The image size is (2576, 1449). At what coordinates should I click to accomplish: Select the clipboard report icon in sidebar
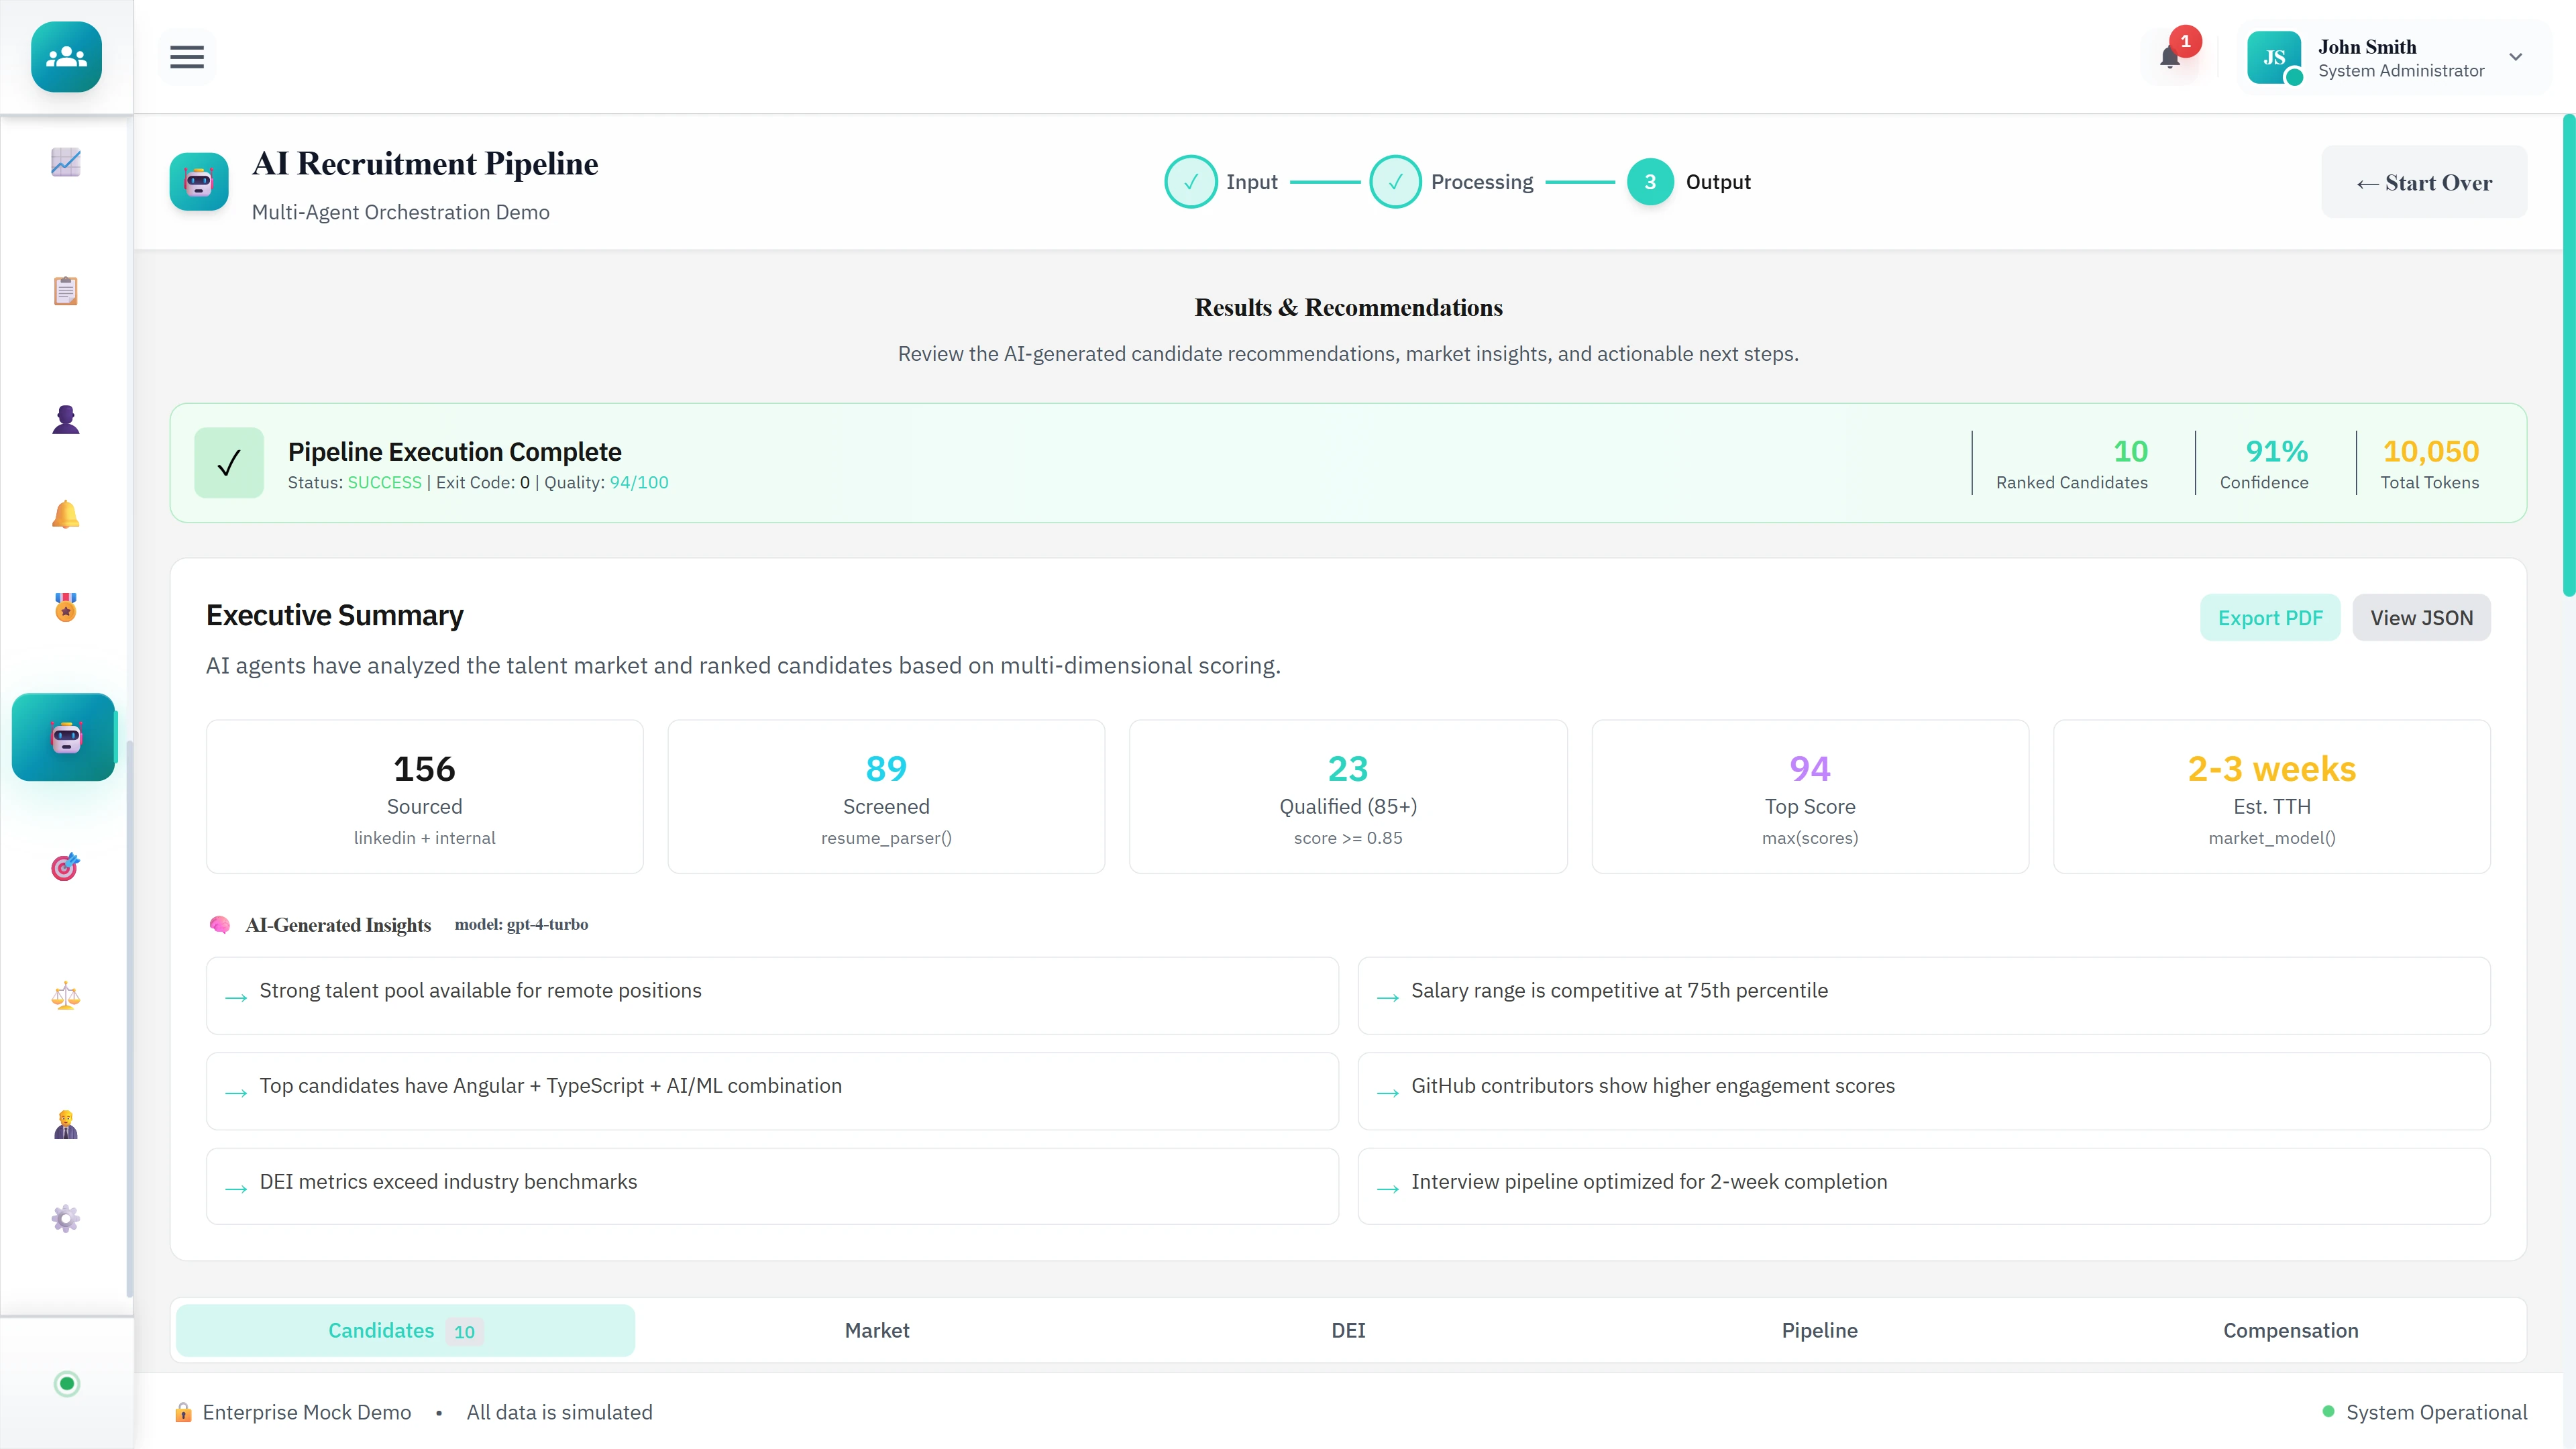[65, 290]
